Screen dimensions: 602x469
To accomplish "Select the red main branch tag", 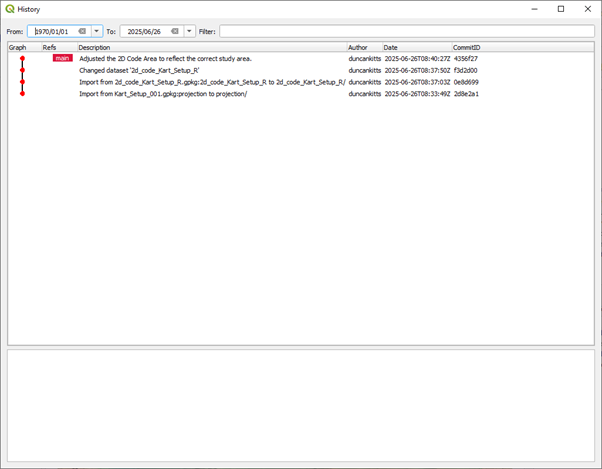I will (x=62, y=59).
